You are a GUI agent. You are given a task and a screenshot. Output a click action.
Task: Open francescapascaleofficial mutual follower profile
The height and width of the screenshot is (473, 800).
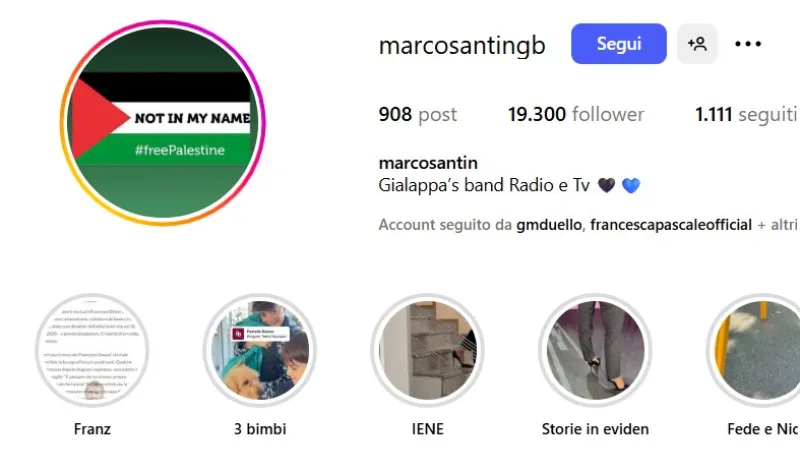click(x=671, y=225)
